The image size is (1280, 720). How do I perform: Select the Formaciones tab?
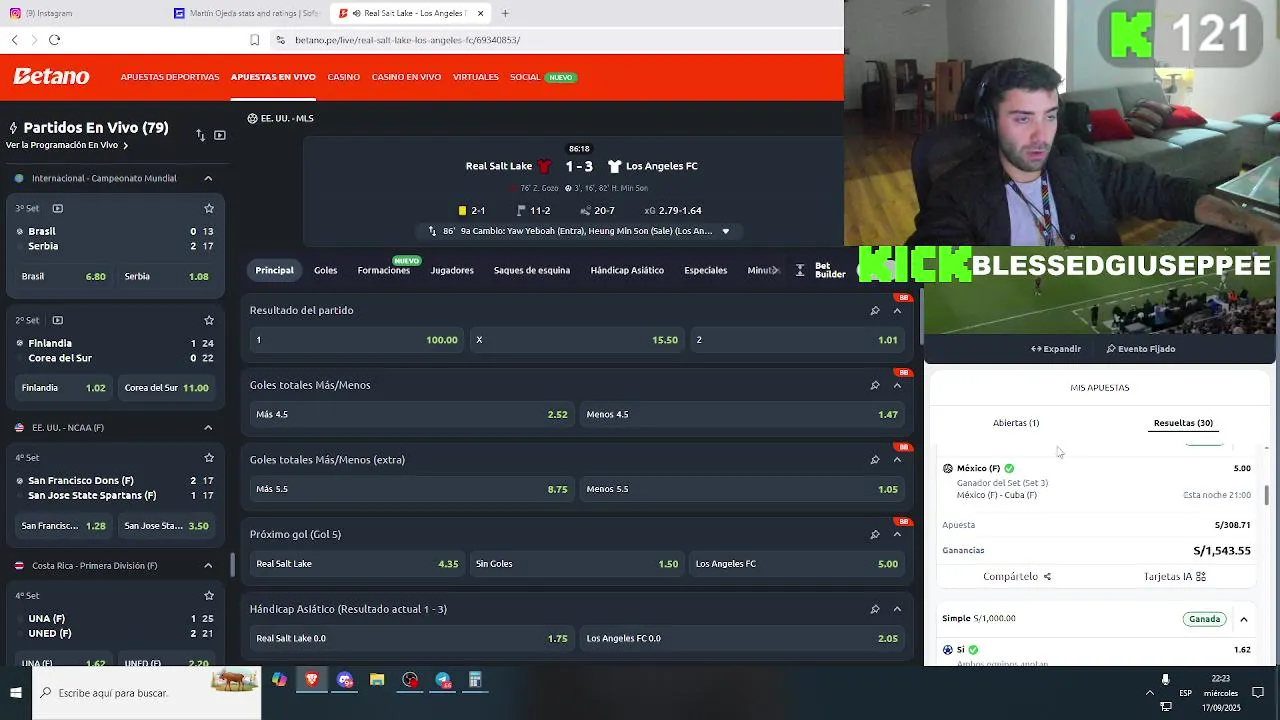coord(384,270)
